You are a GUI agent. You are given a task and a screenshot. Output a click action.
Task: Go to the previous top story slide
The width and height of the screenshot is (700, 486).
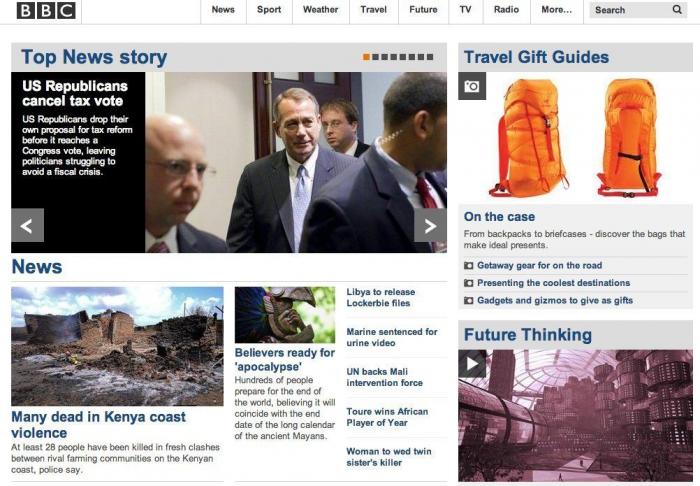28,225
